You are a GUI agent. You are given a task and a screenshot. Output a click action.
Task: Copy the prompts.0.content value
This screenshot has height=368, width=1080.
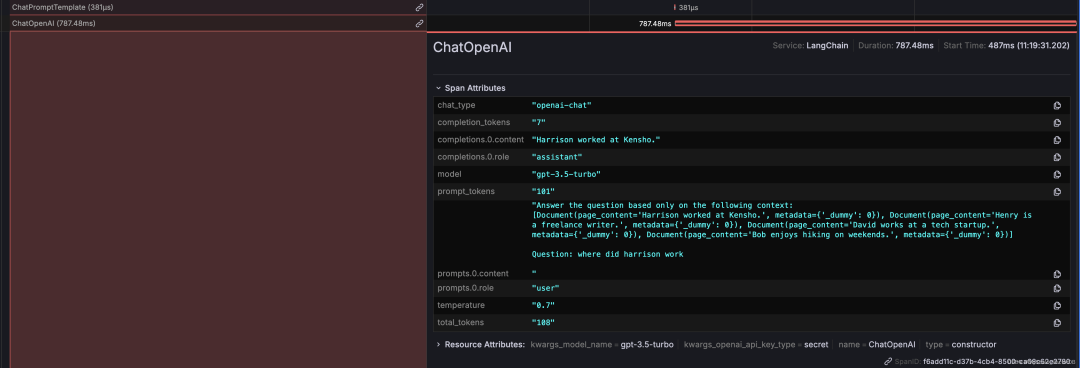click(x=1057, y=274)
